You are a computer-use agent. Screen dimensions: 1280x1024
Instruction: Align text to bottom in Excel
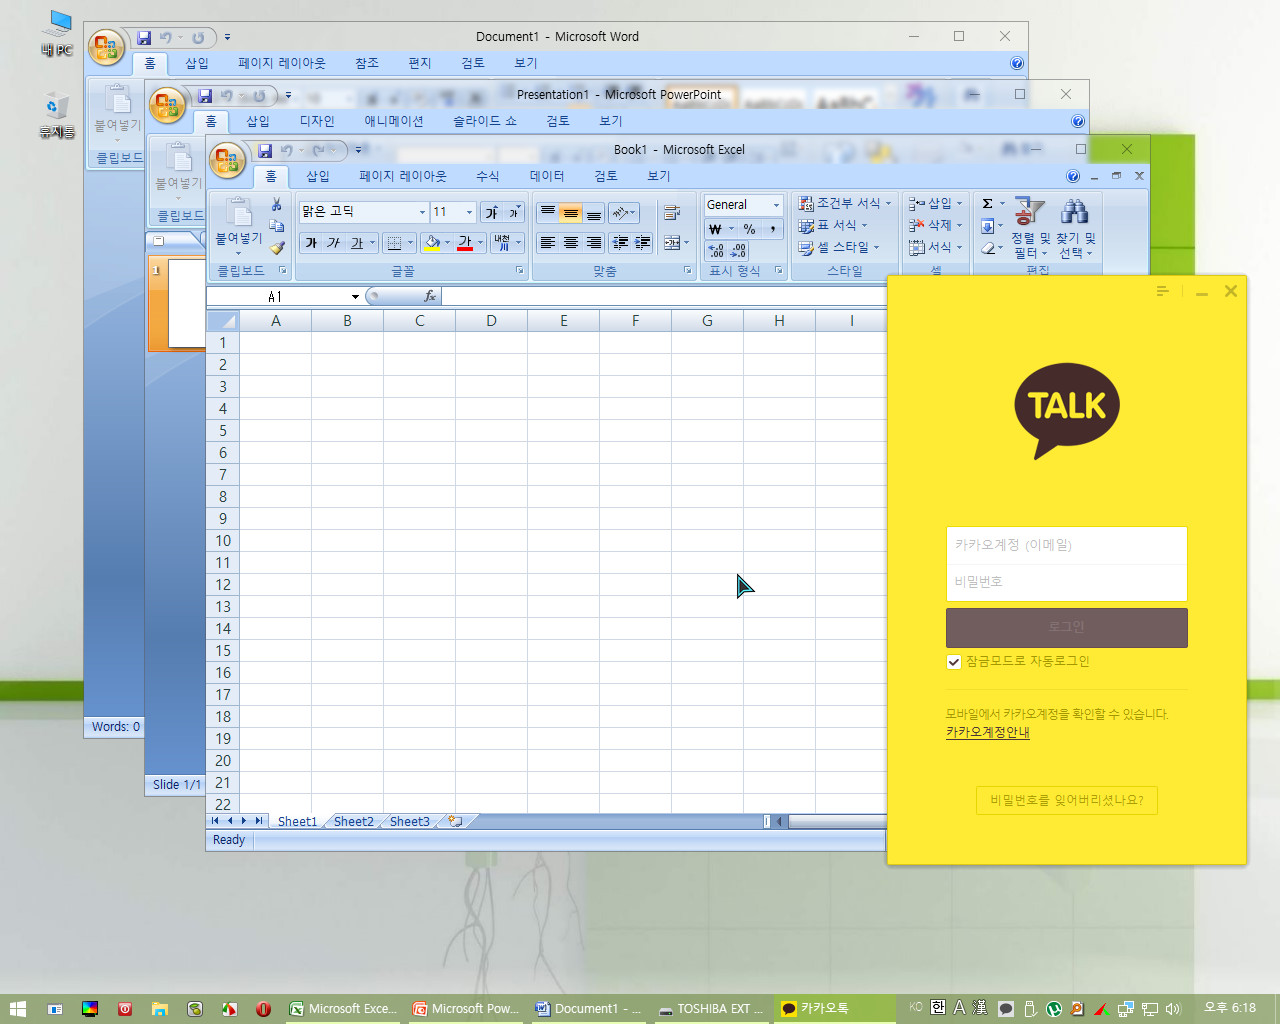[x=594, y=212]
